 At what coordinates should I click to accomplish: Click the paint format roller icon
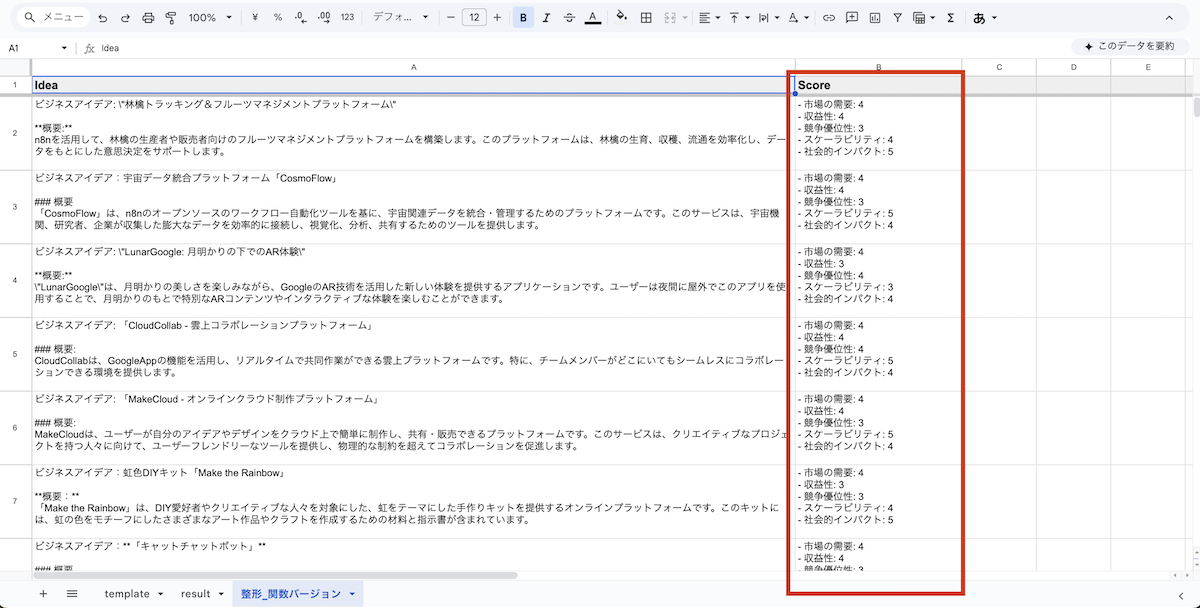[170, 18]
